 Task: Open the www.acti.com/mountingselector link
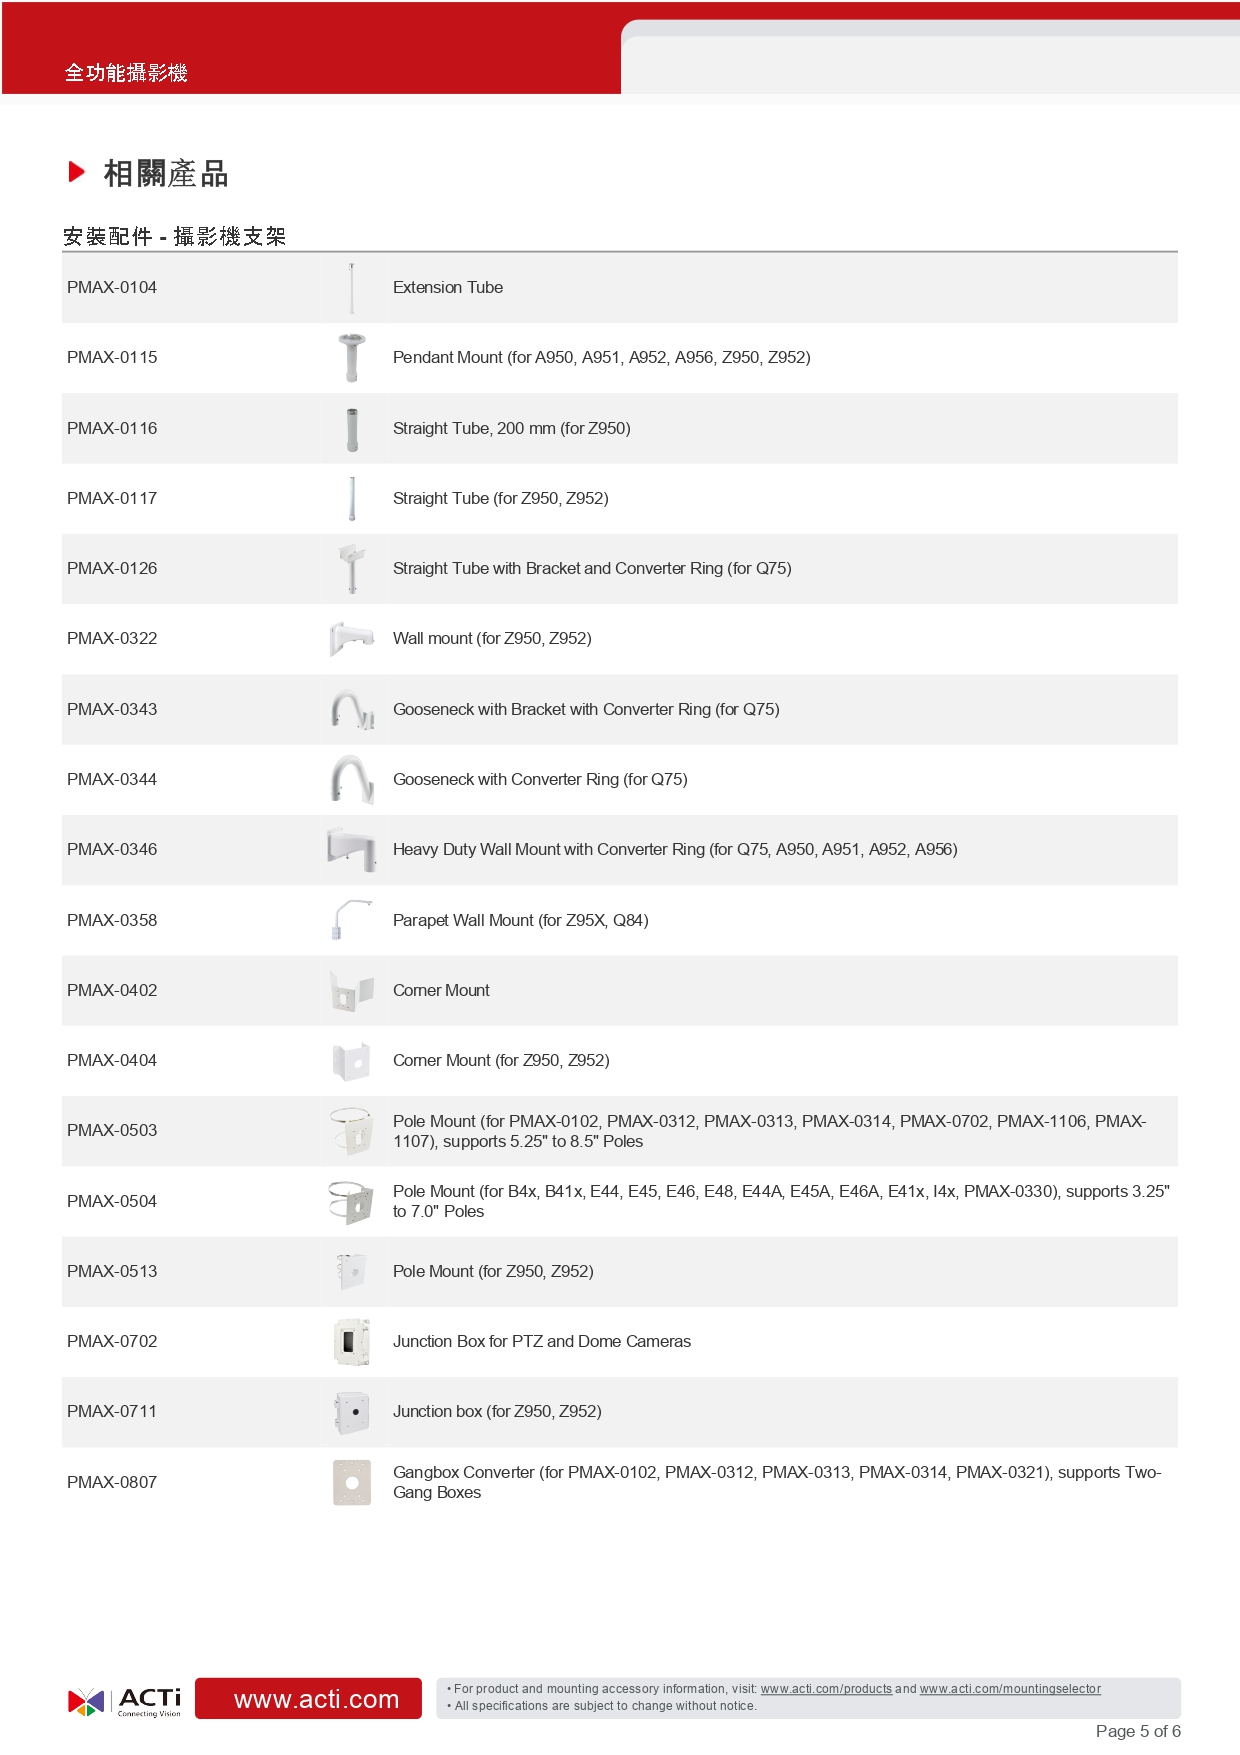pos(1010,1689)
